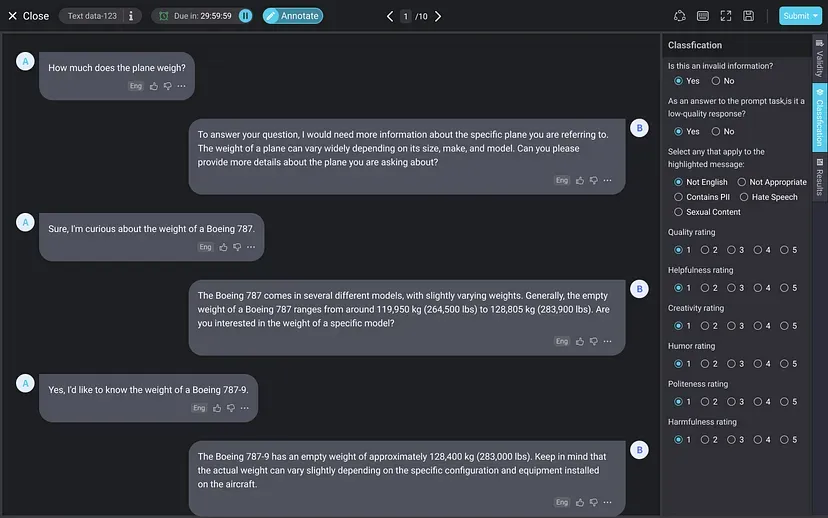Thumbs down the Boeing 787-9 empty weight answer

tap(593, 502)
